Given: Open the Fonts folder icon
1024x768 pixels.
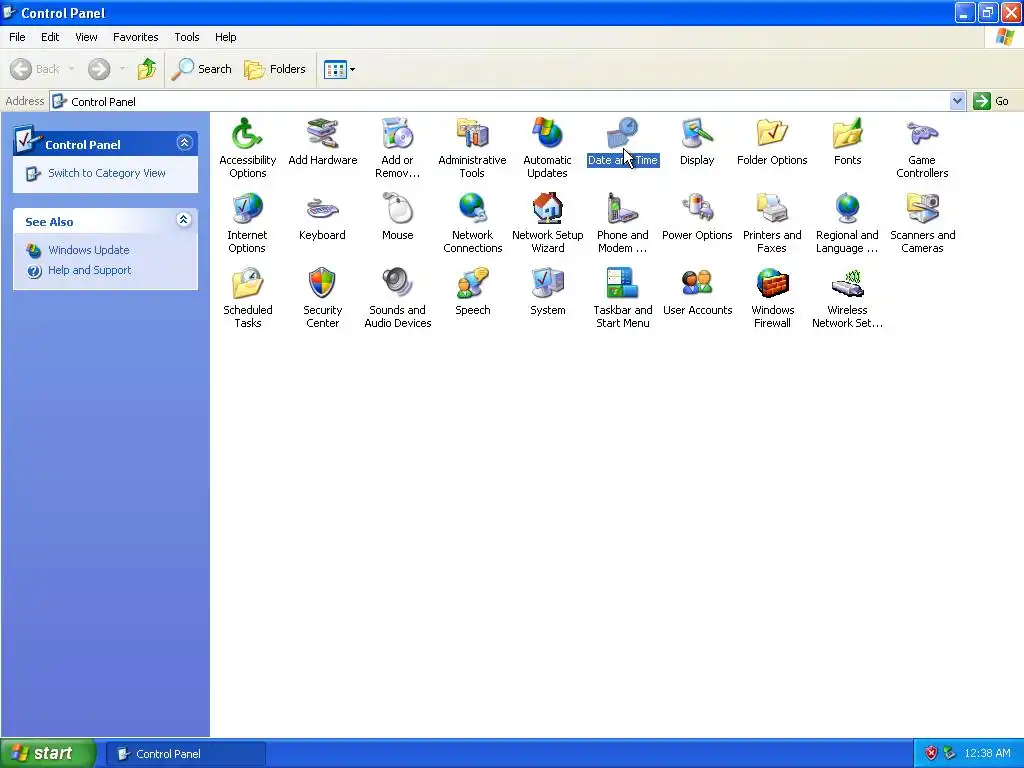Looking at the screenshot, I should (x=847, y=134).
